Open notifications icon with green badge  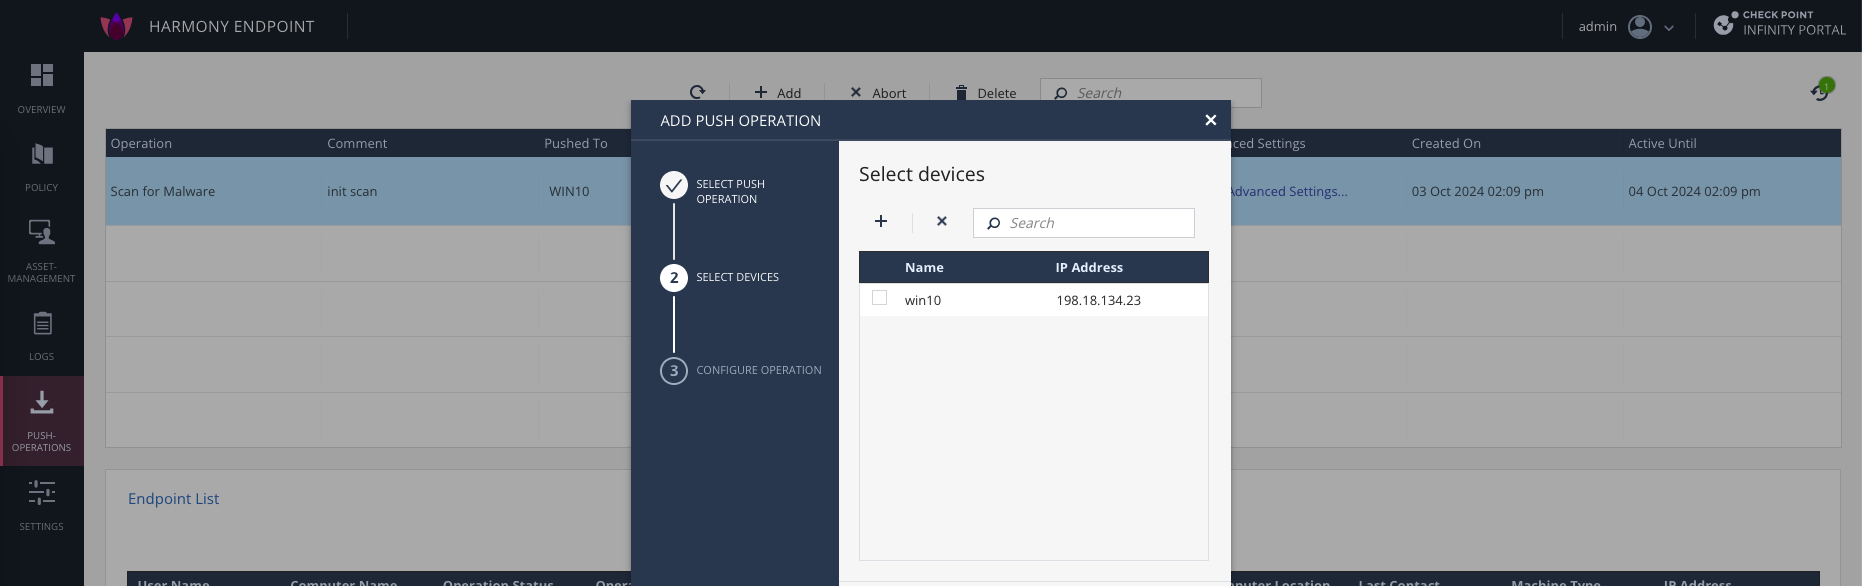tap(1821, 91)
